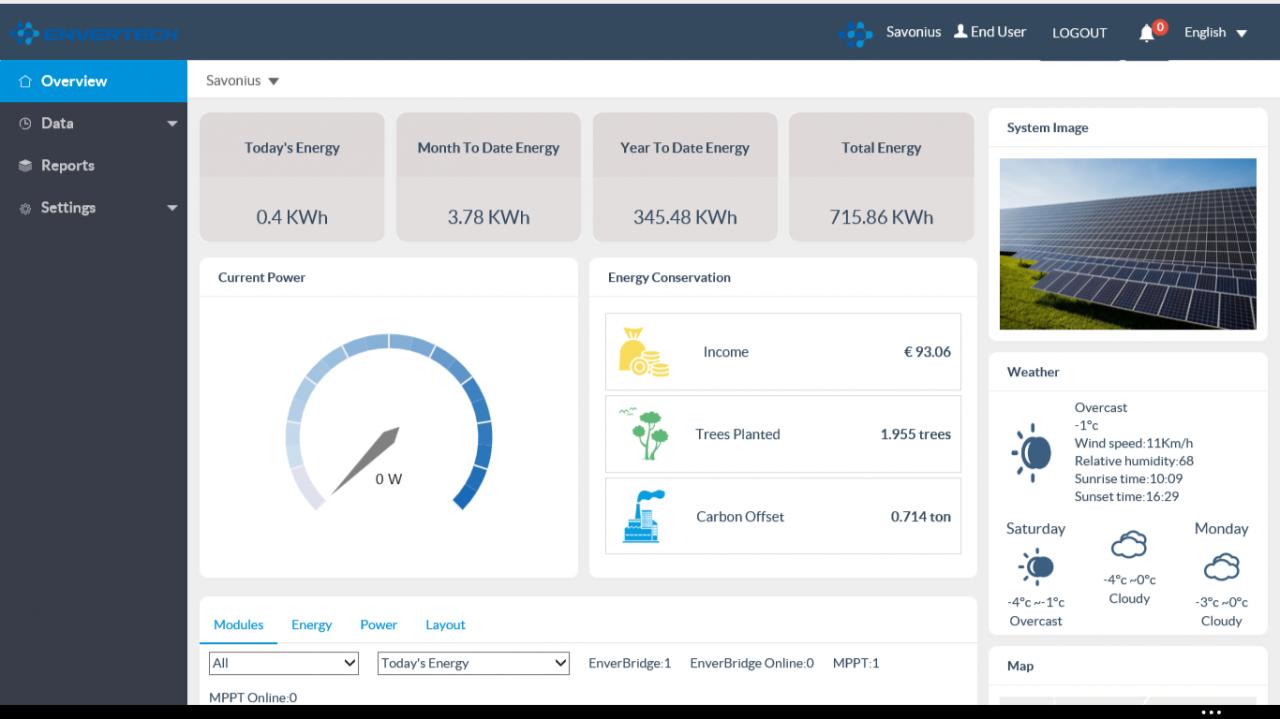Screen dimensions: 1280x719
Task: Click the Envertech logo in header
Action: (x=94, y=33)
